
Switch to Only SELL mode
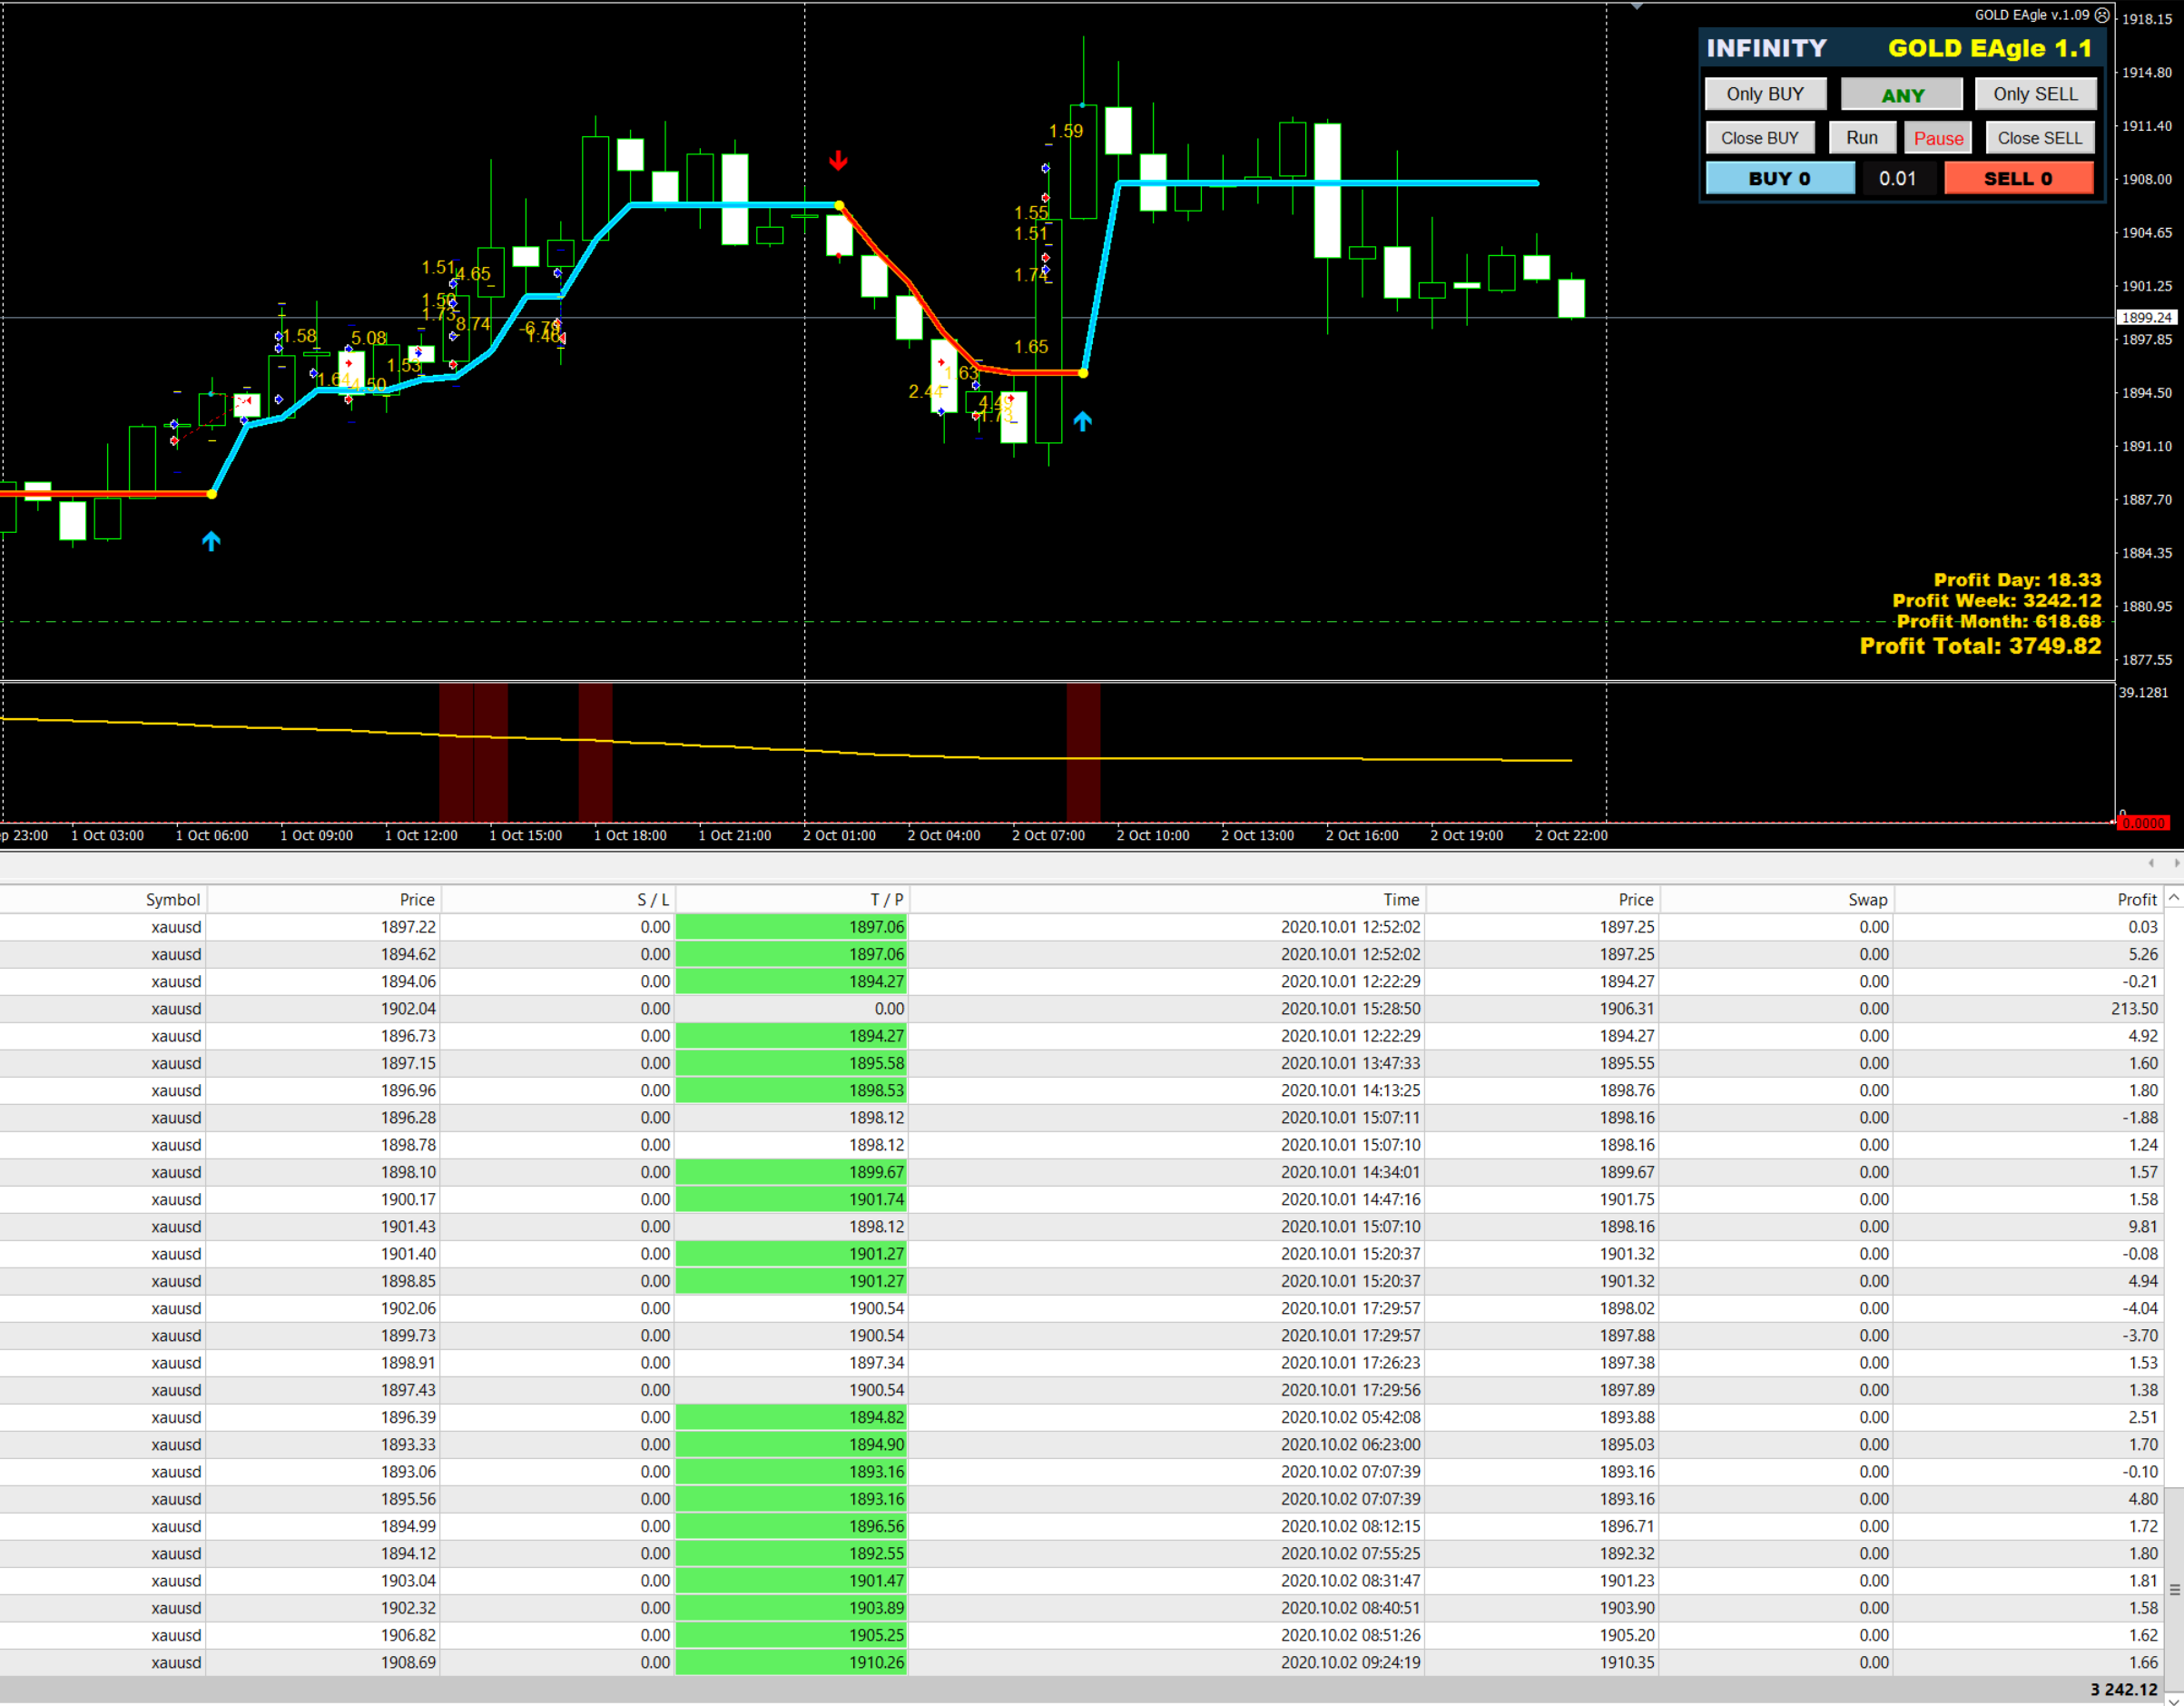[x=2035, y=94]
